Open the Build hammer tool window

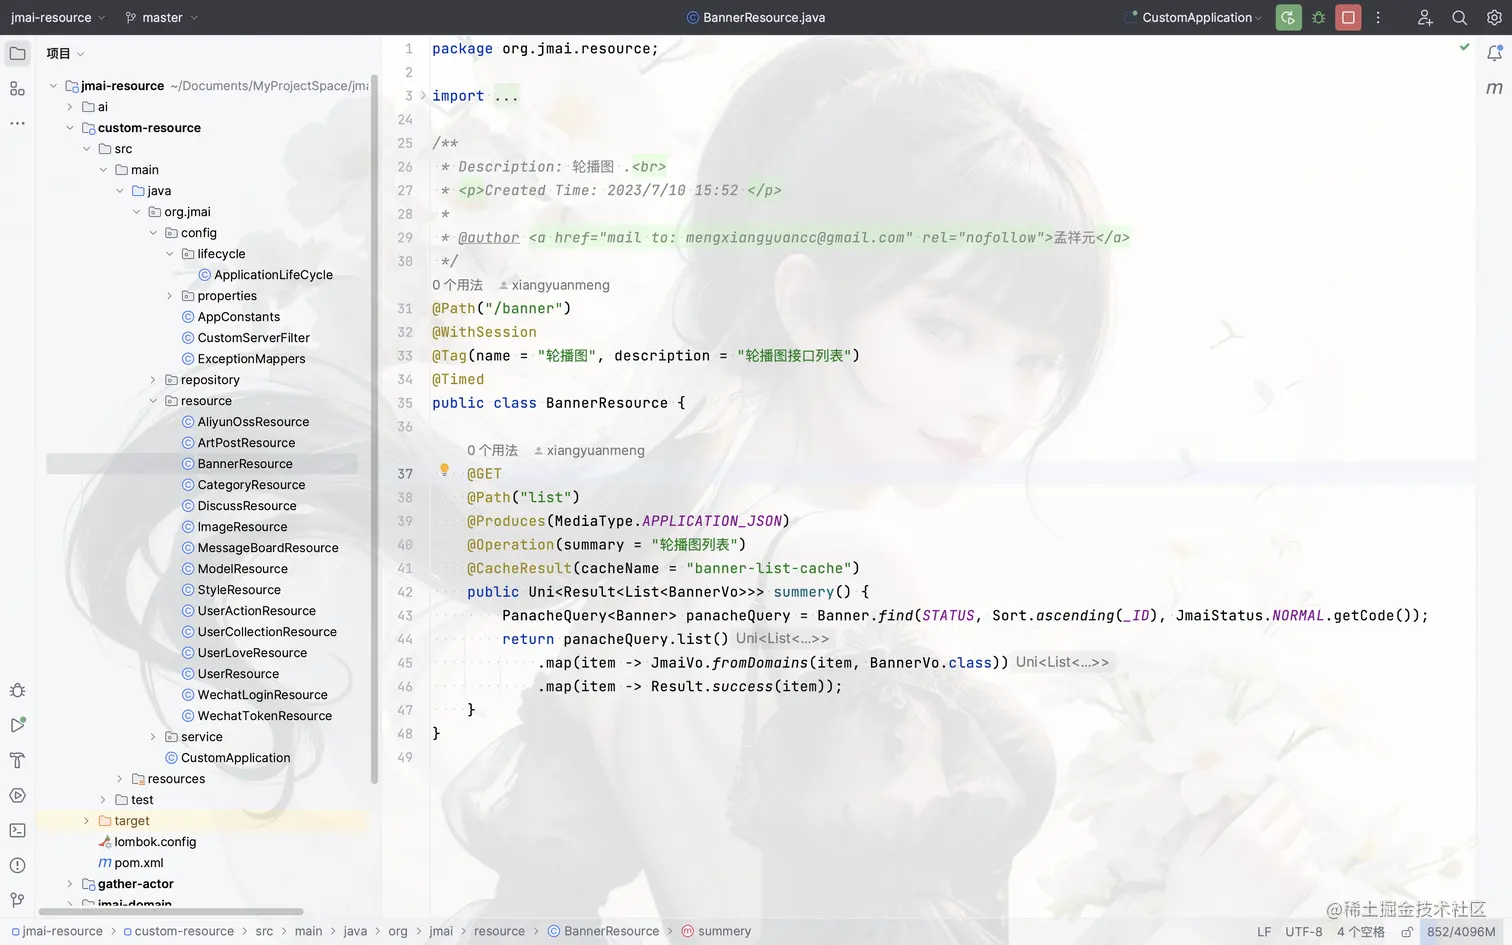[17, 760]
